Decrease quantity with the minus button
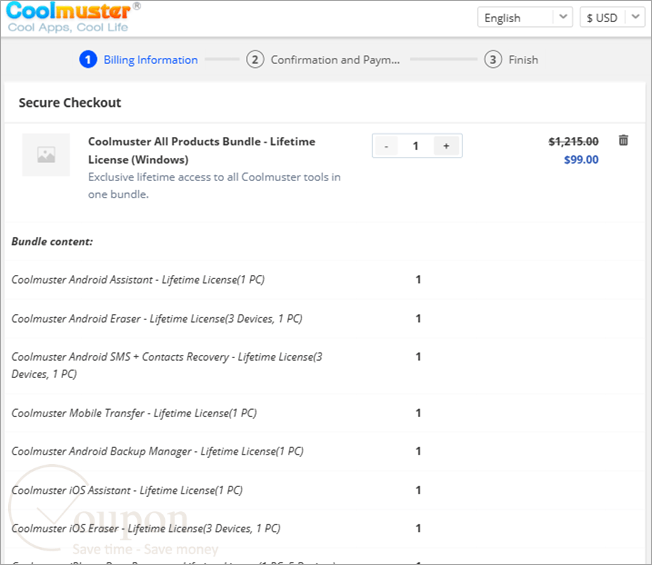 tap(386, 146)
